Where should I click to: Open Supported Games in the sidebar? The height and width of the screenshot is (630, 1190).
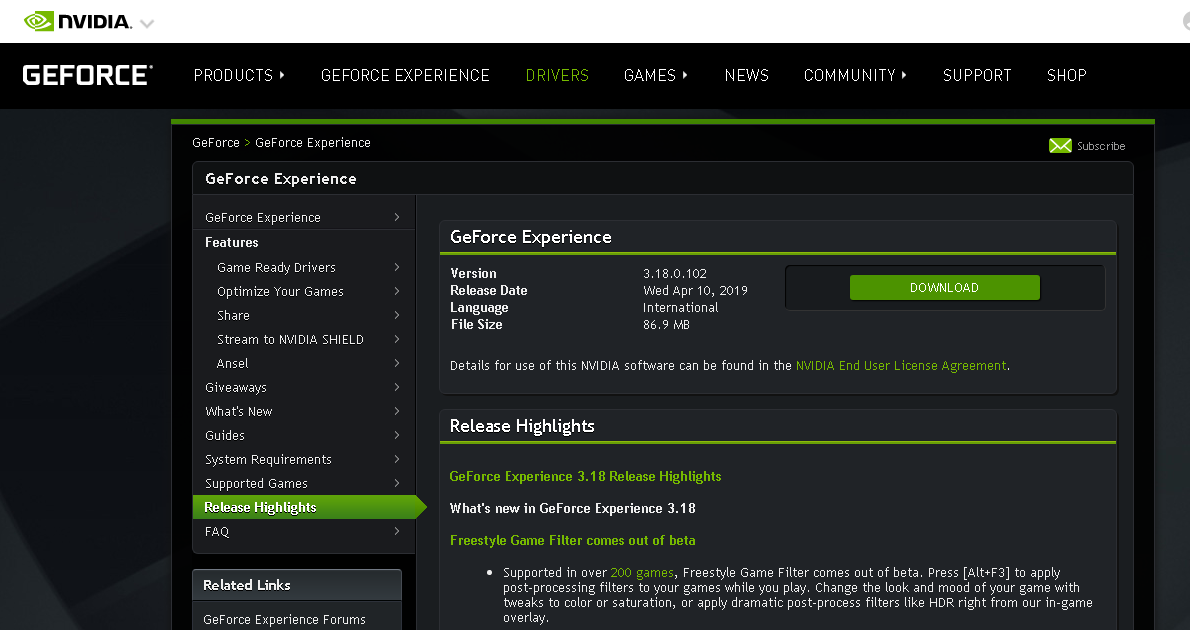pyautogui.click(x=304, y=484)
